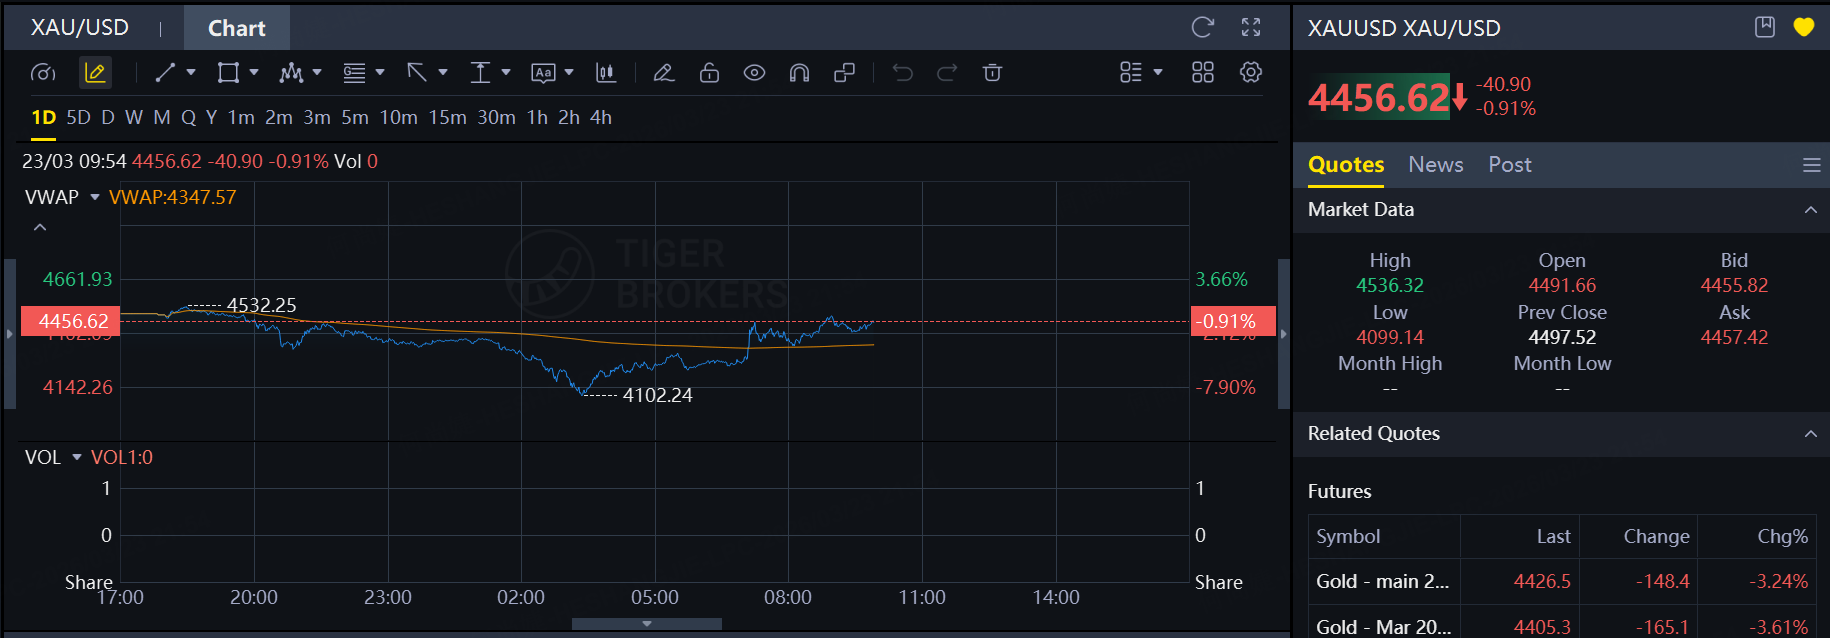Switch to the News tab
1830x638 pixels.
point(1435,165)
